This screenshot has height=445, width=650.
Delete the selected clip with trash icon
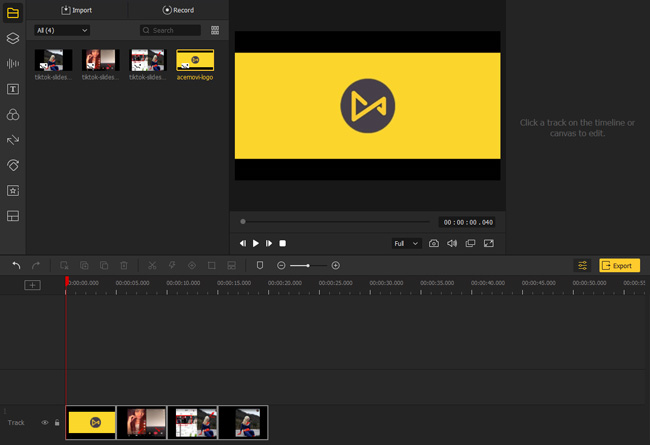pos(124,265)
